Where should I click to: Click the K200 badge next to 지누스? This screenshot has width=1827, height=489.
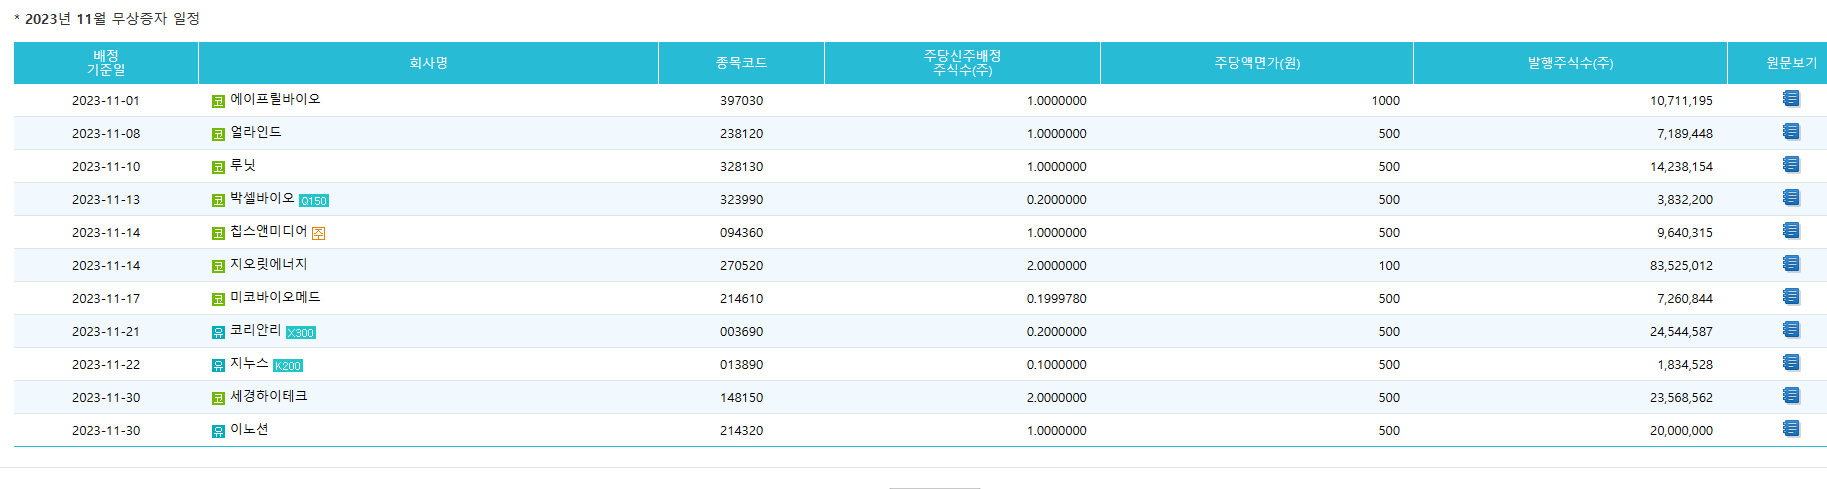(288, 366)
